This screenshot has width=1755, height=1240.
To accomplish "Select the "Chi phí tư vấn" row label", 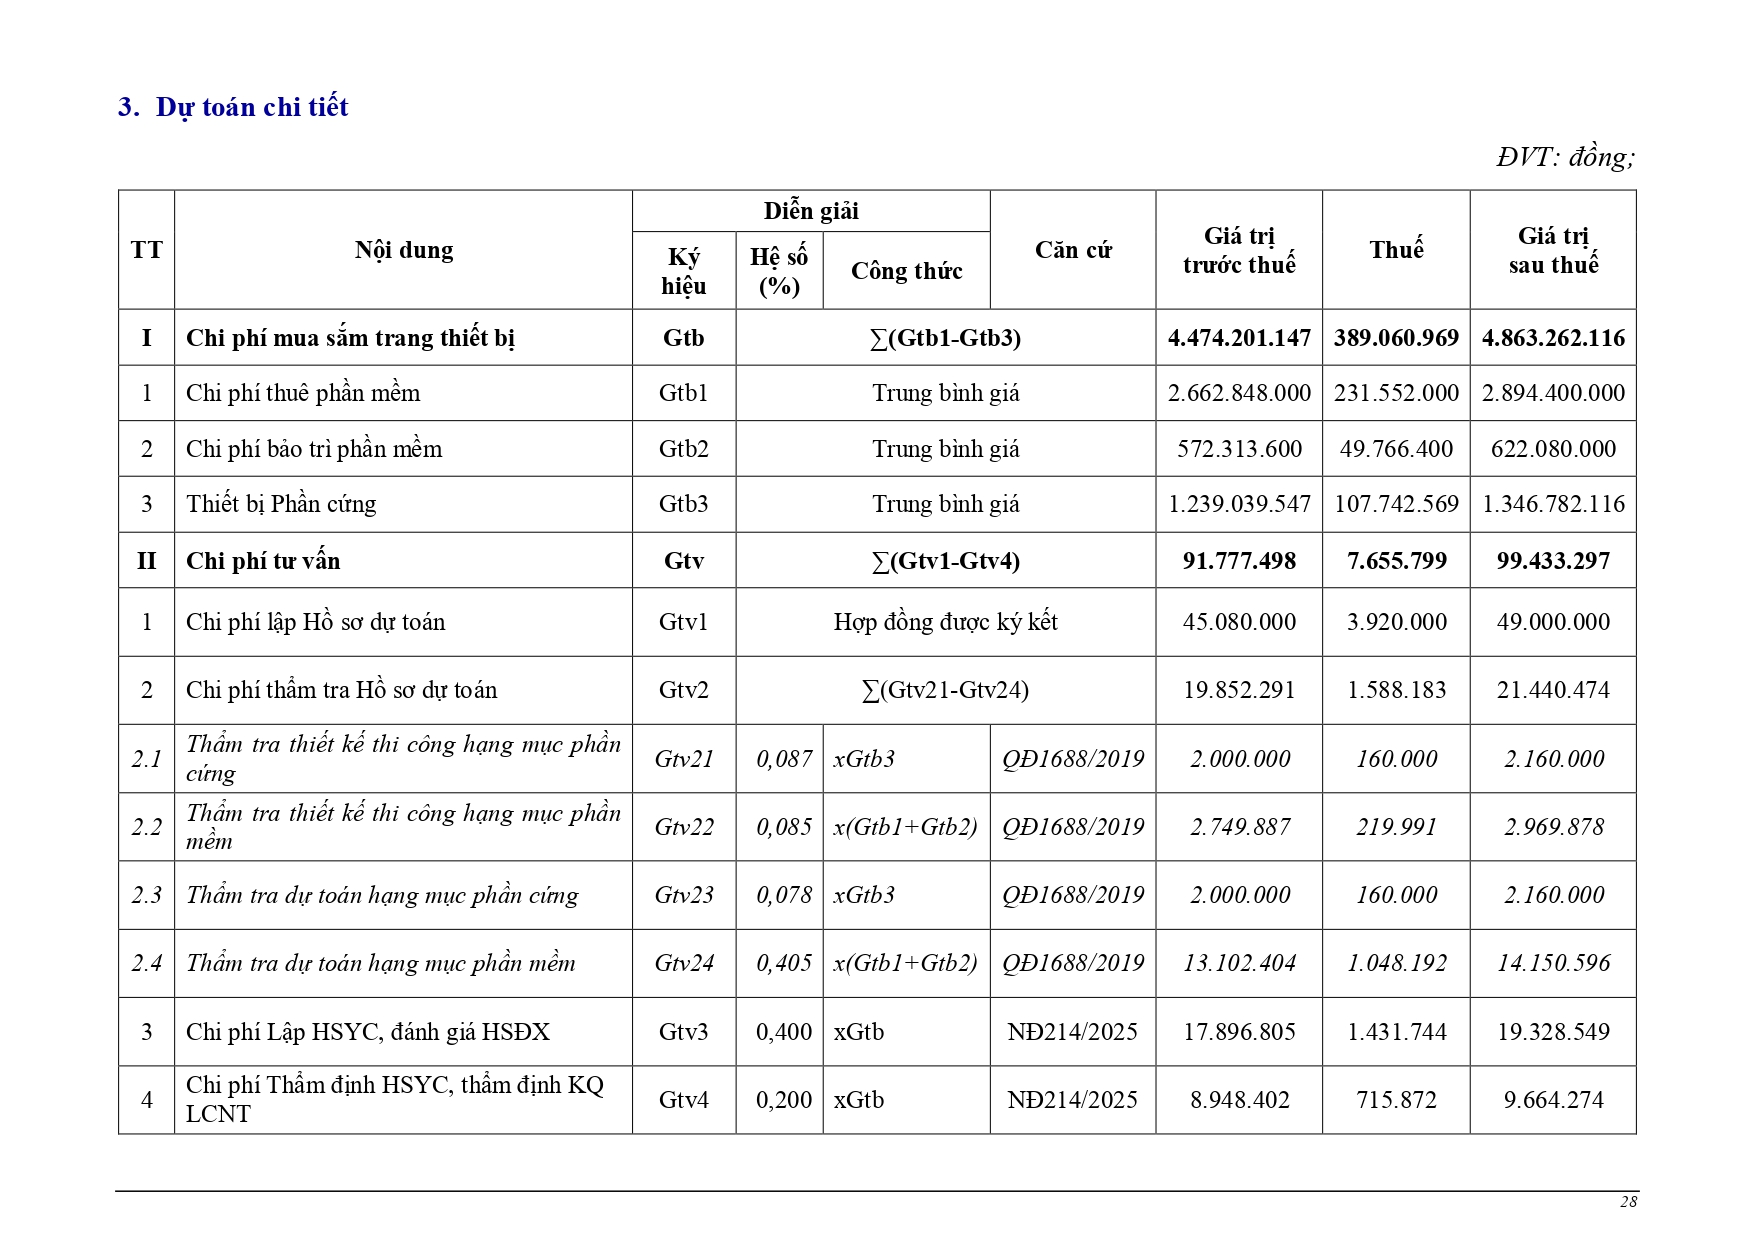I will (263, 561).
